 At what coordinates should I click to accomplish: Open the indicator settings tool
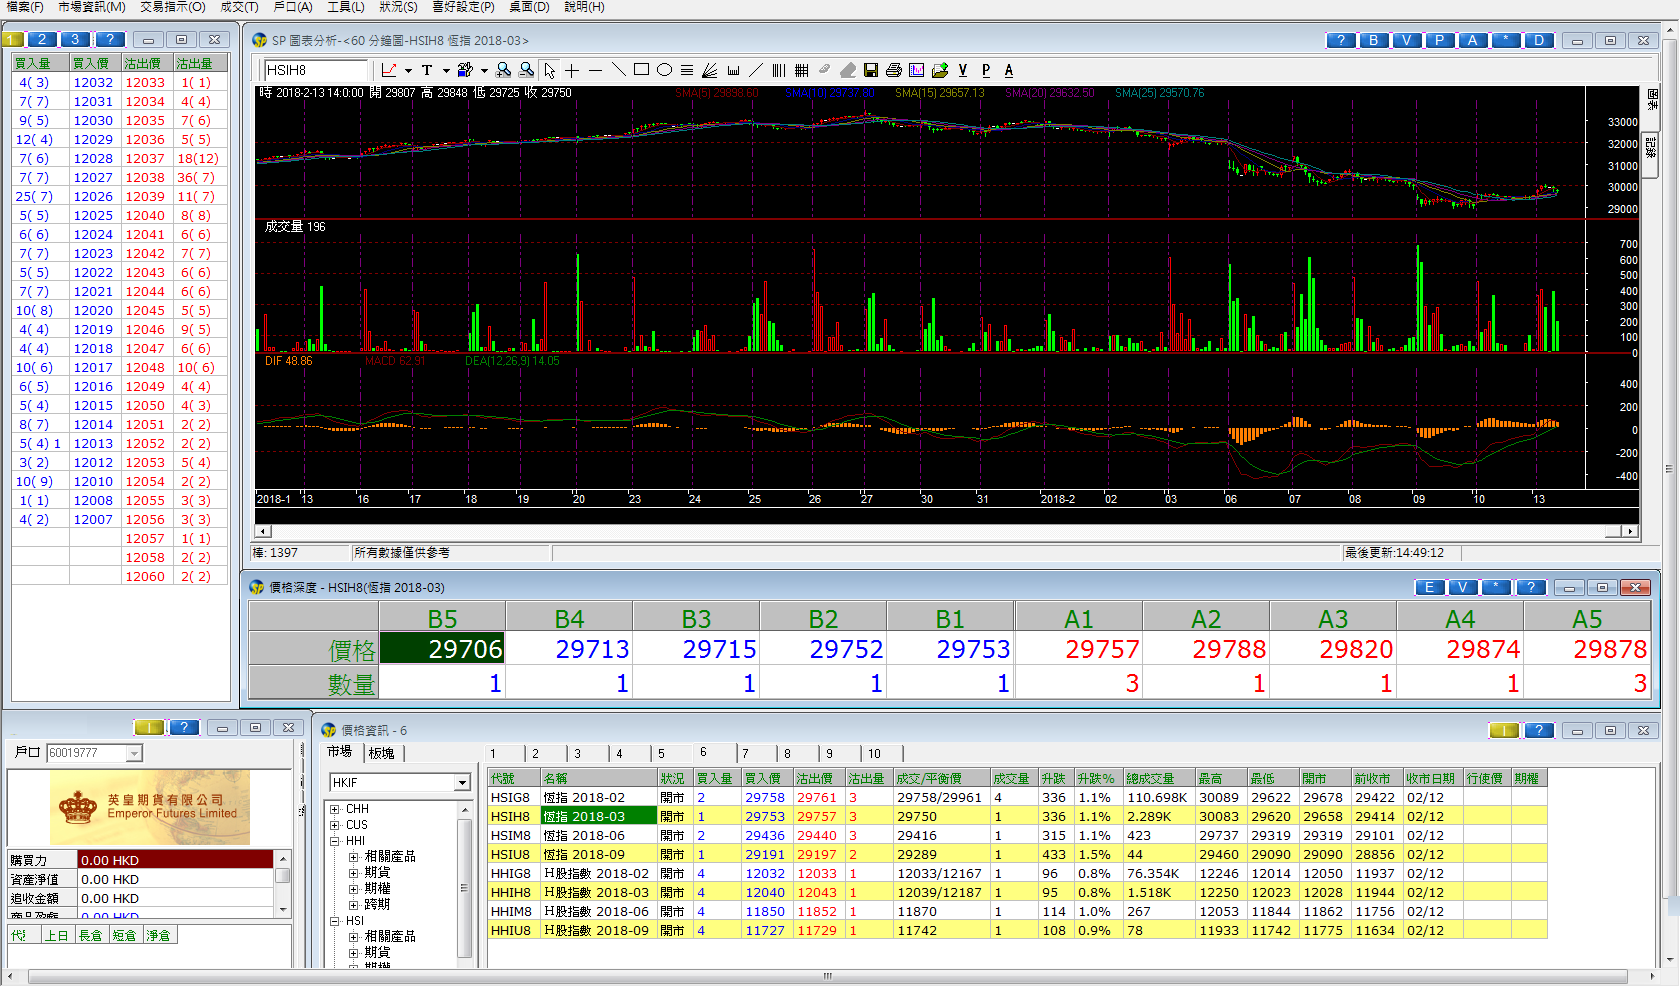(465, 70)
